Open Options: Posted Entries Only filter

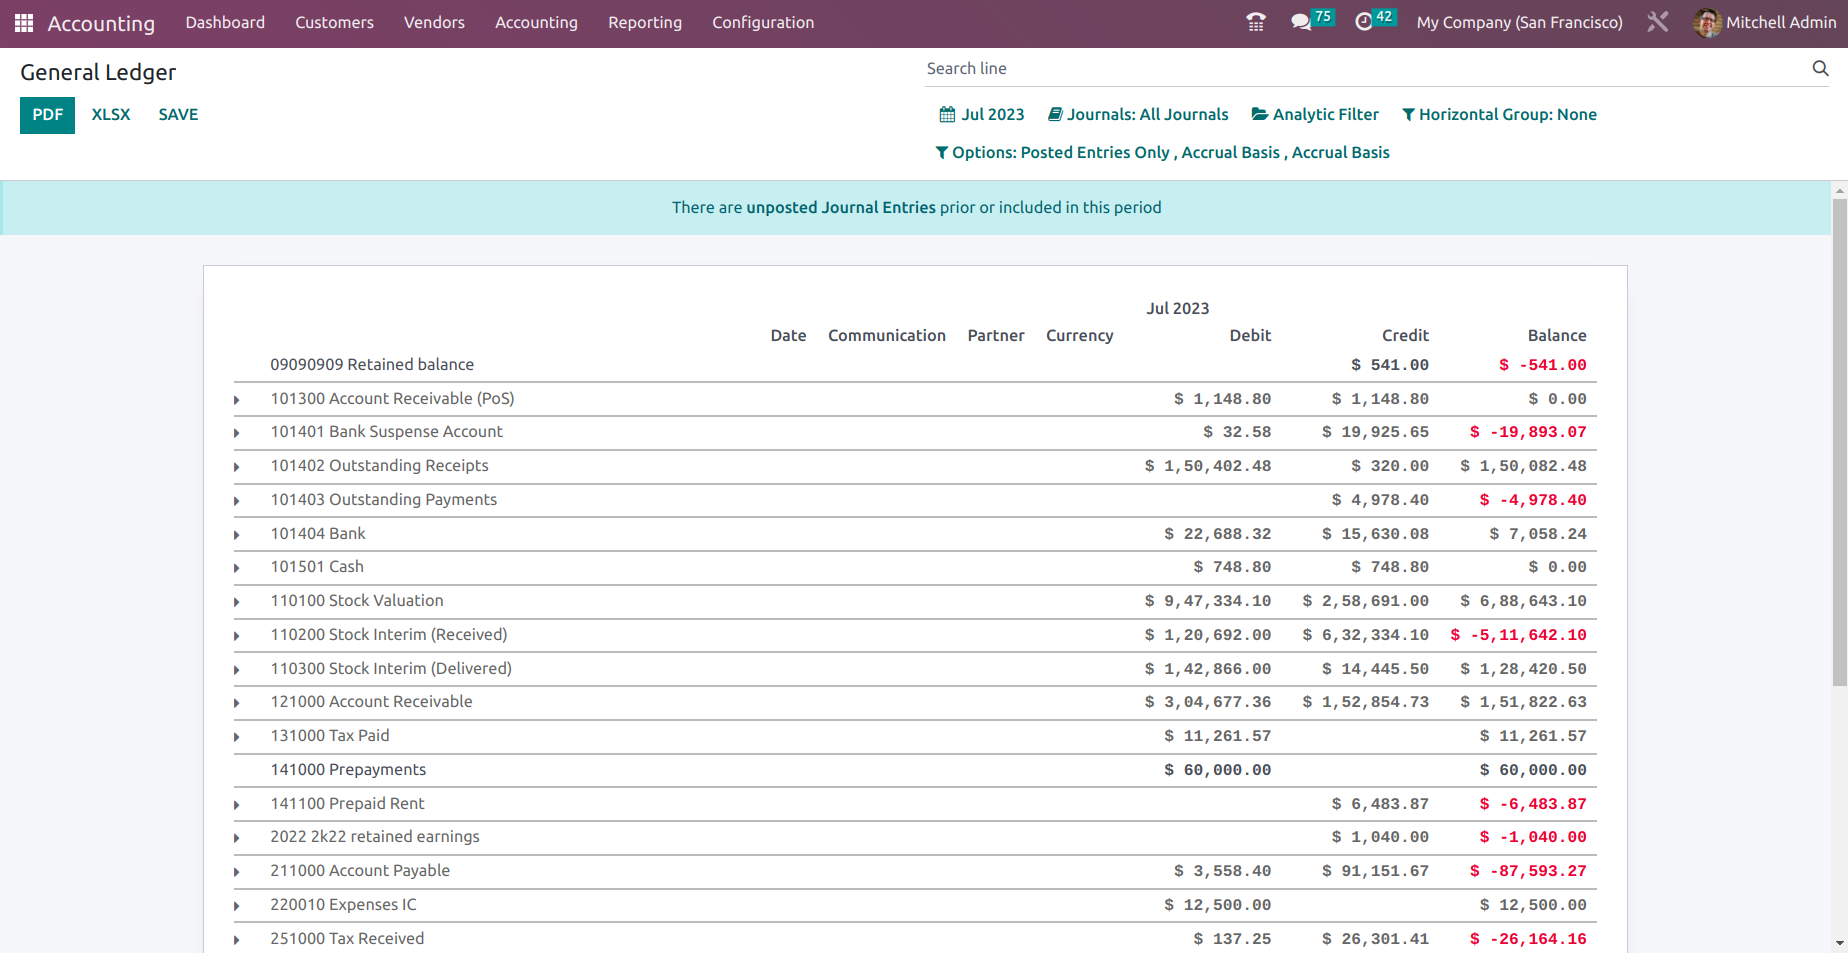click(1162, 153)
